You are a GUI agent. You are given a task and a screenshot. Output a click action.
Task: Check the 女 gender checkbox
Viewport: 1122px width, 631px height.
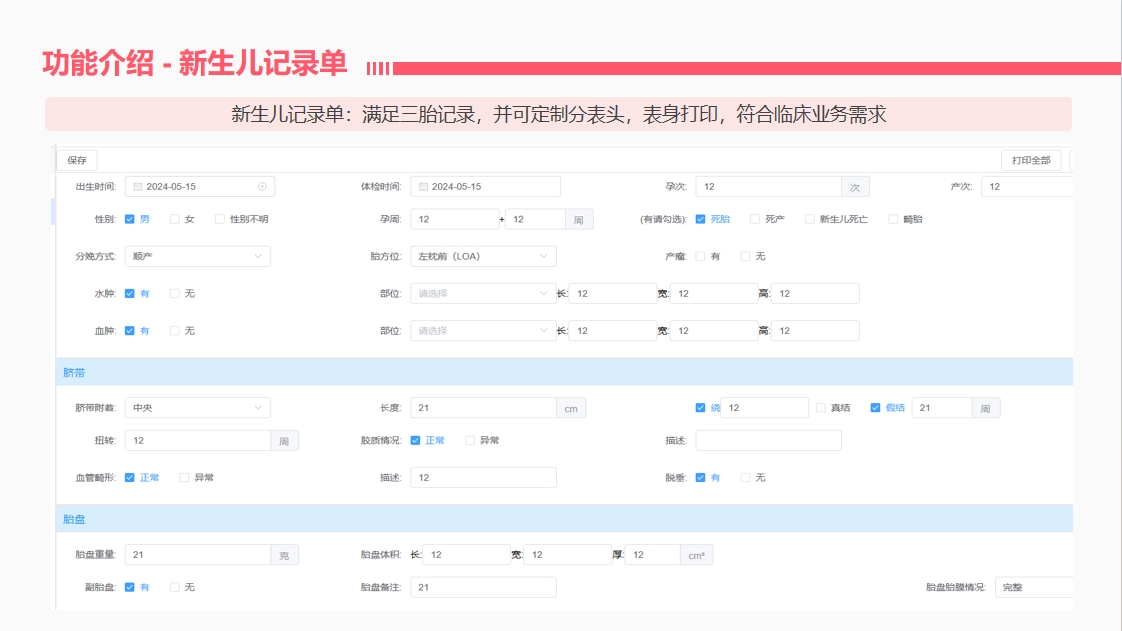click(x=174, y=219)
